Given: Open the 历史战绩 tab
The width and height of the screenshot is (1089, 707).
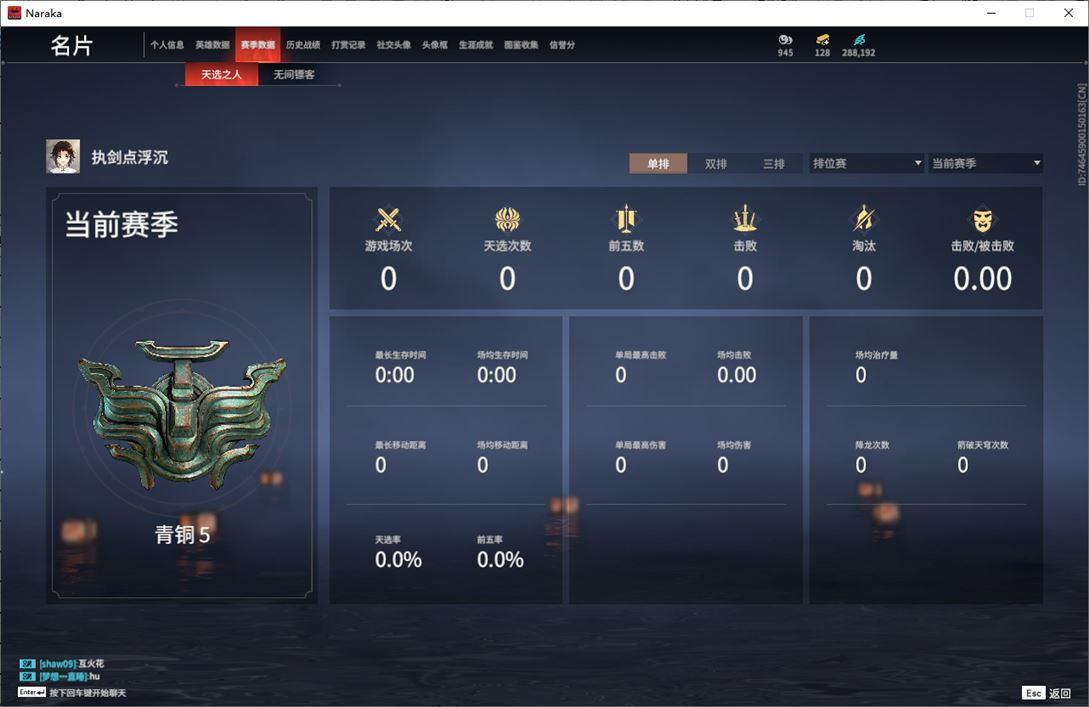Looking at the screenshot, I should [303, 45].
